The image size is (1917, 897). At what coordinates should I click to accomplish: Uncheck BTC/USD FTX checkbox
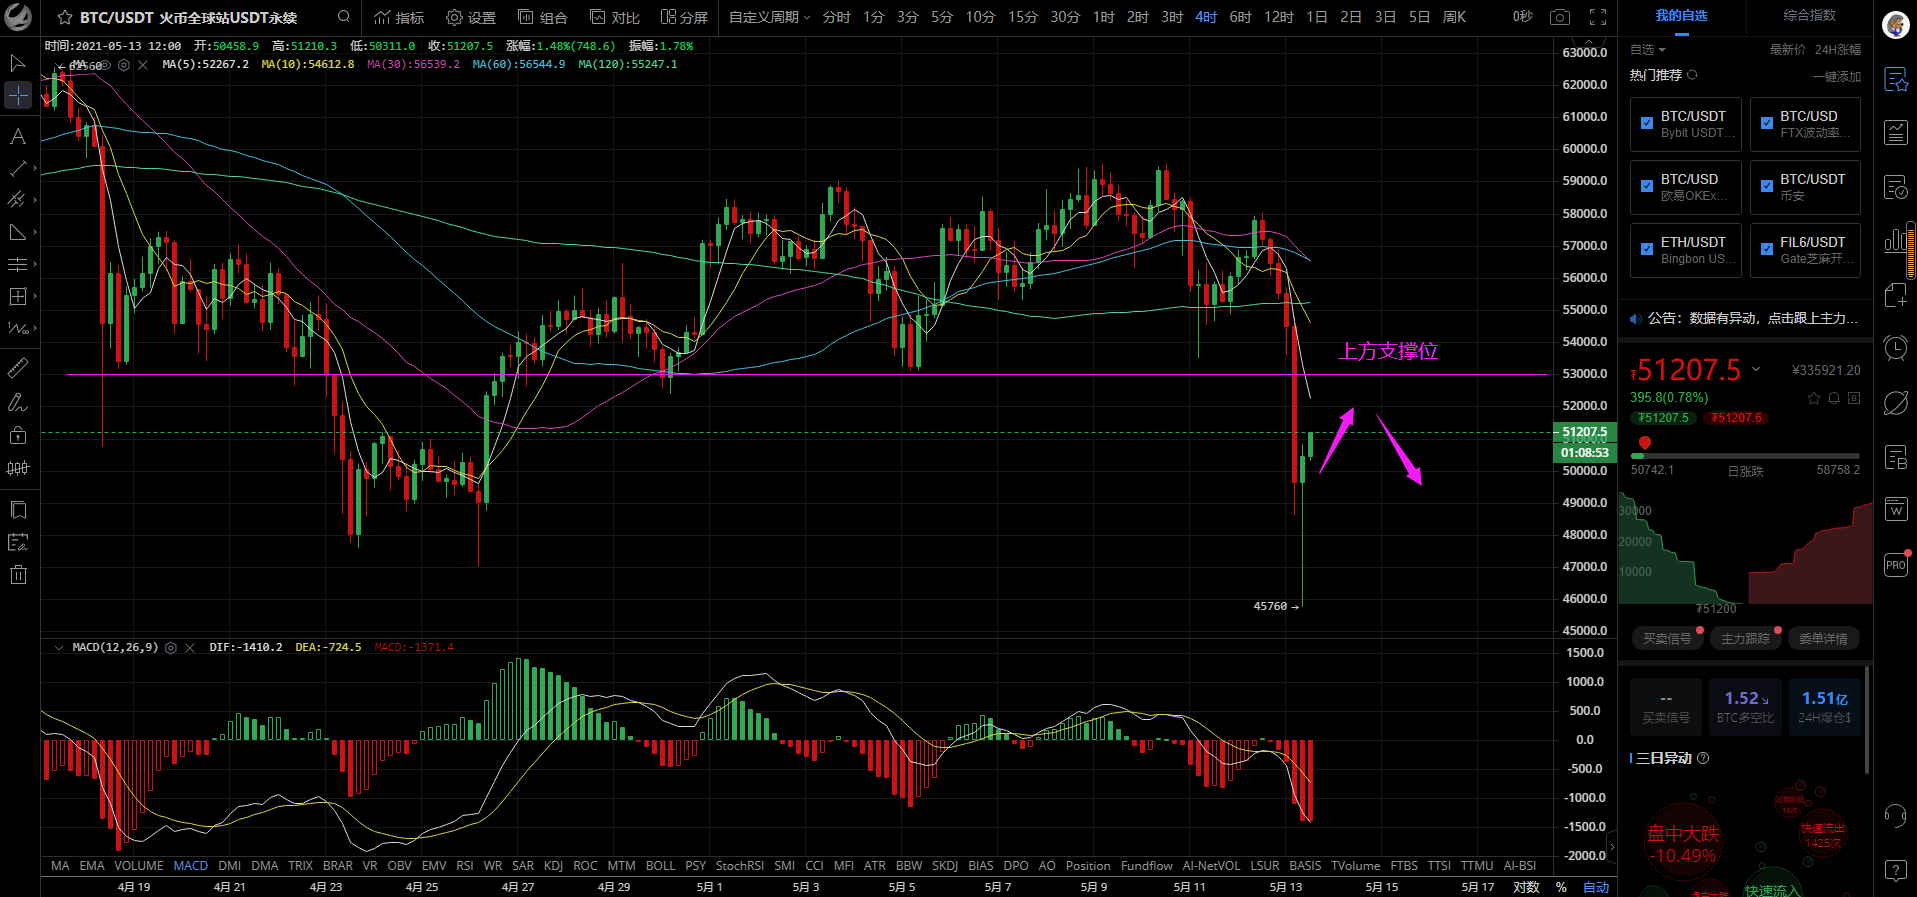[x=1767, y=124]
